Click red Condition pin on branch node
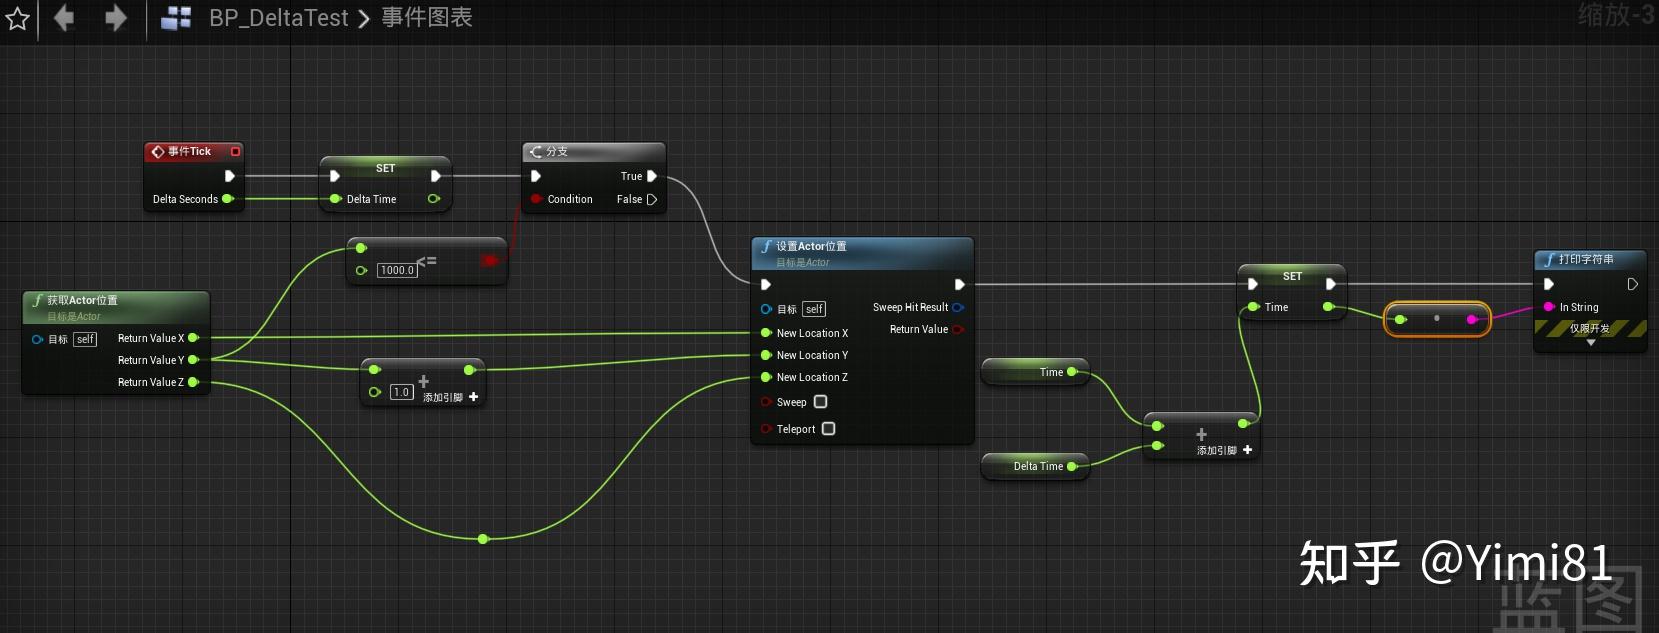This screenshot has height=633, width=1659. pos(536,199)
